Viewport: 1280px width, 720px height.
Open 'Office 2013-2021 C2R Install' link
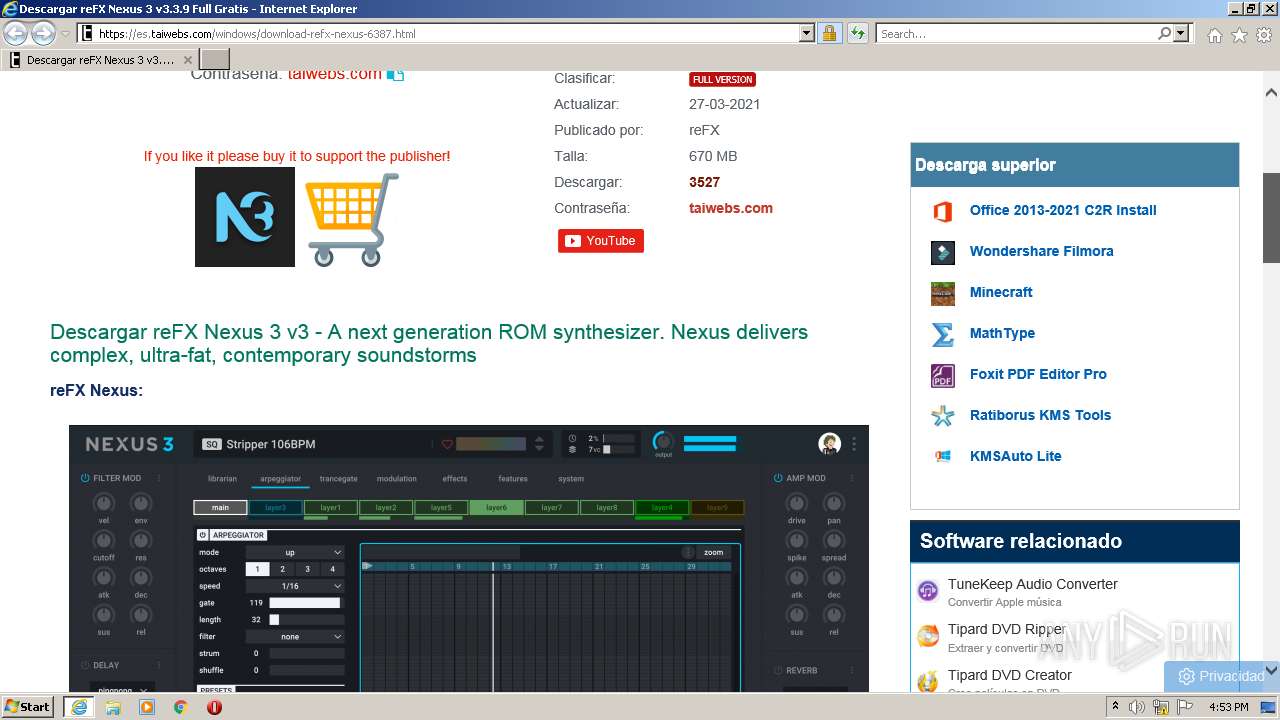[x=1063, y=210]
